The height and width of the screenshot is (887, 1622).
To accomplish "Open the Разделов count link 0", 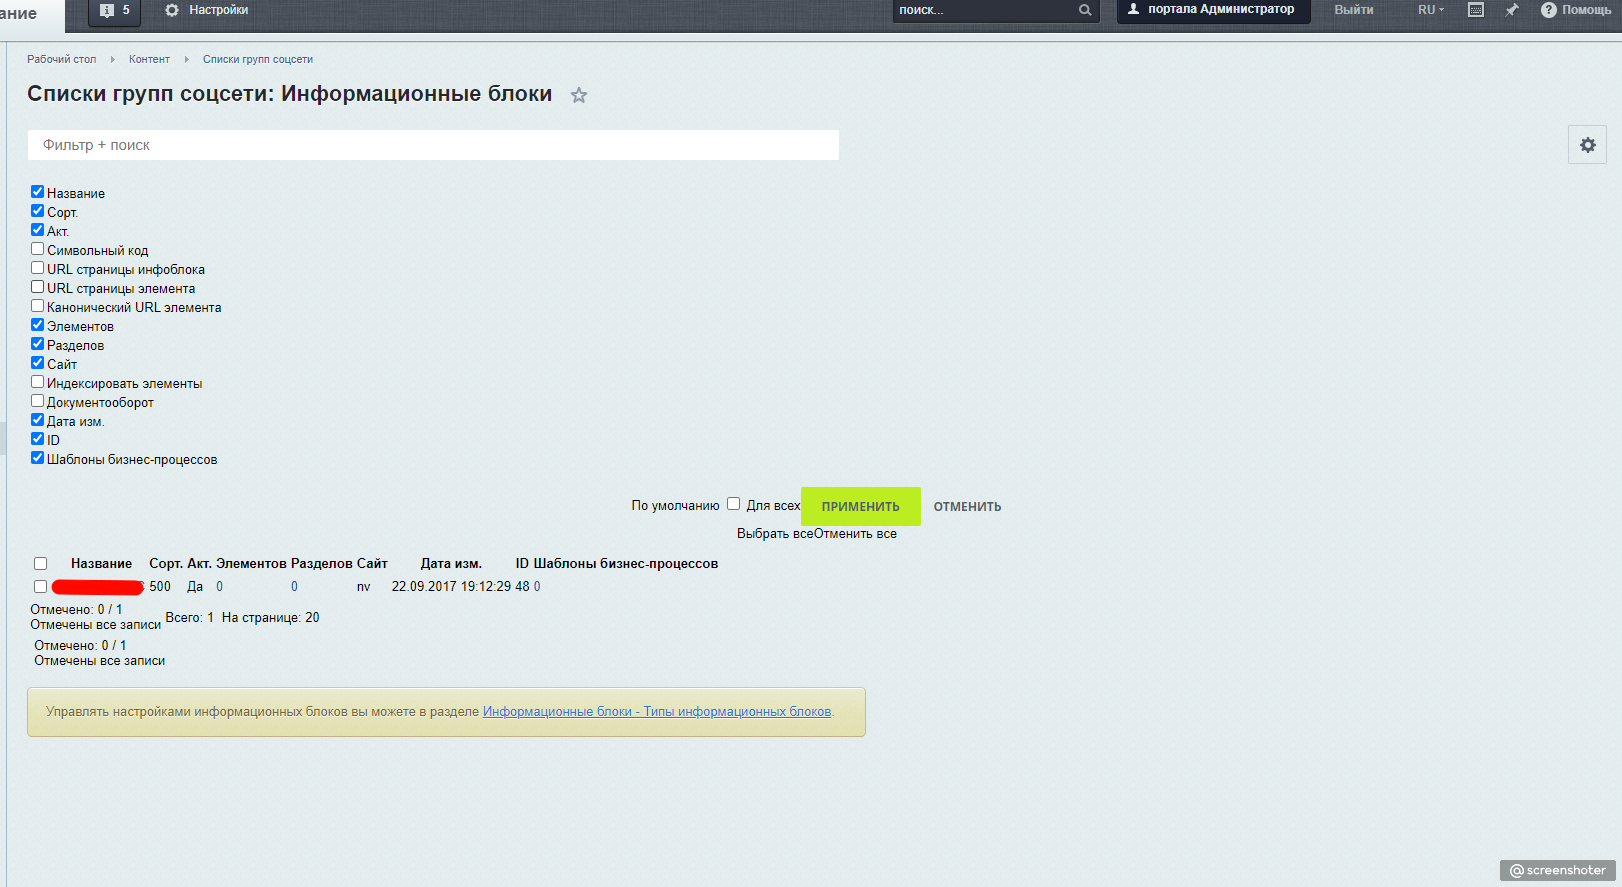I will pyautogui.click(x=294, y=587).
